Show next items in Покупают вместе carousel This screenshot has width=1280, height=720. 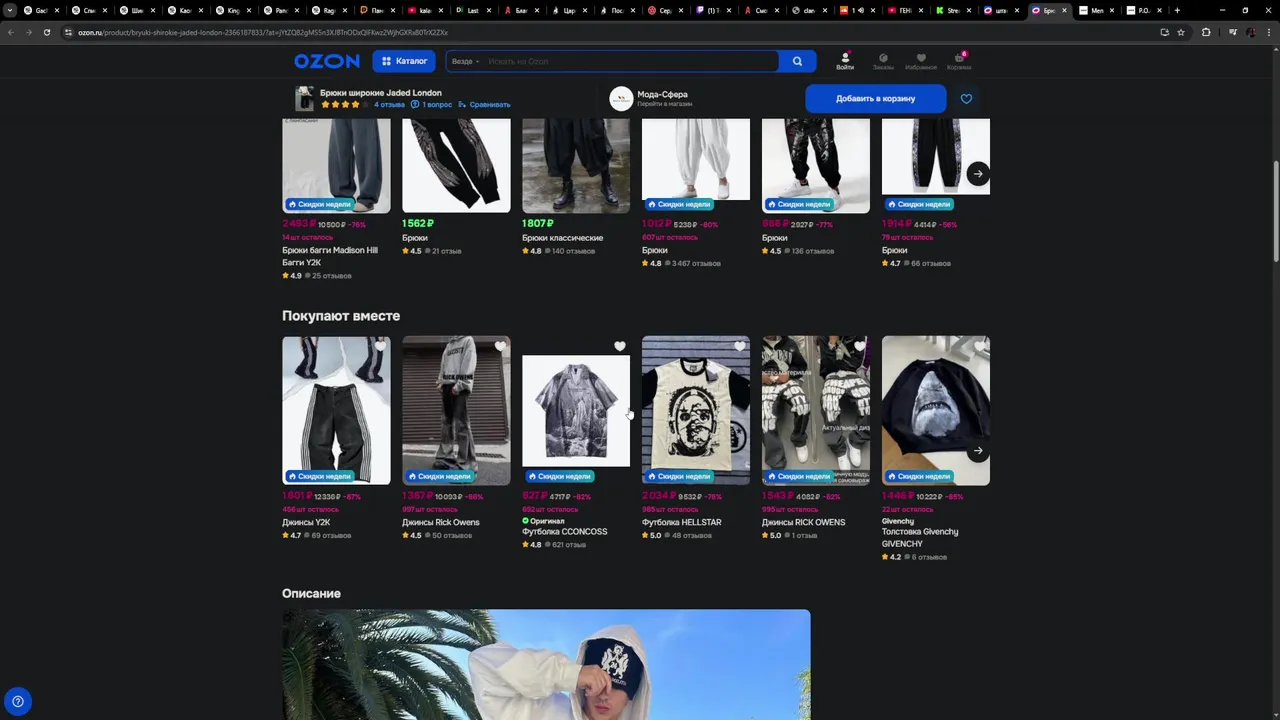[x=978, y=451]
